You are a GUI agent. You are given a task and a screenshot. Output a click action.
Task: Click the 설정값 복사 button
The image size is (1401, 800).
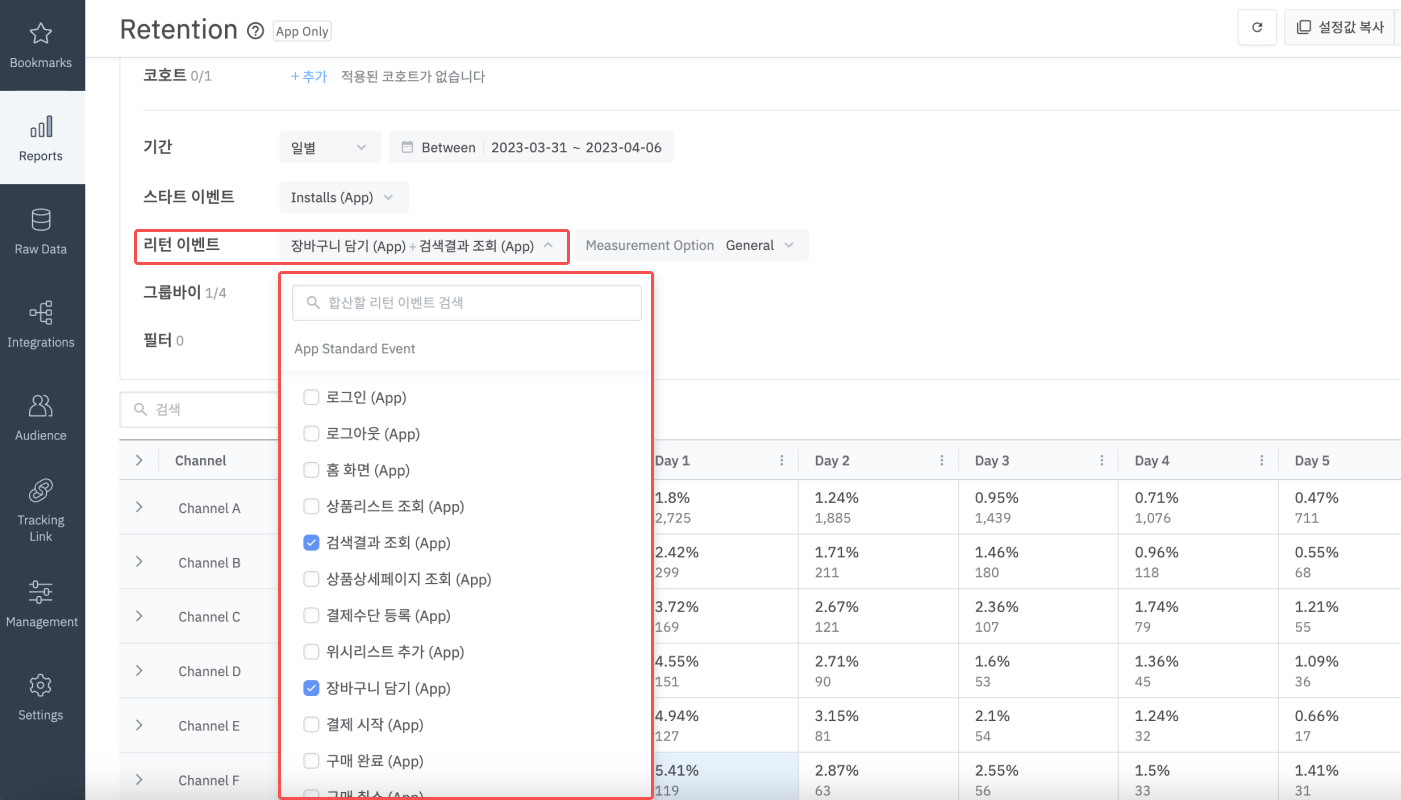click(x=1340, y=27)
